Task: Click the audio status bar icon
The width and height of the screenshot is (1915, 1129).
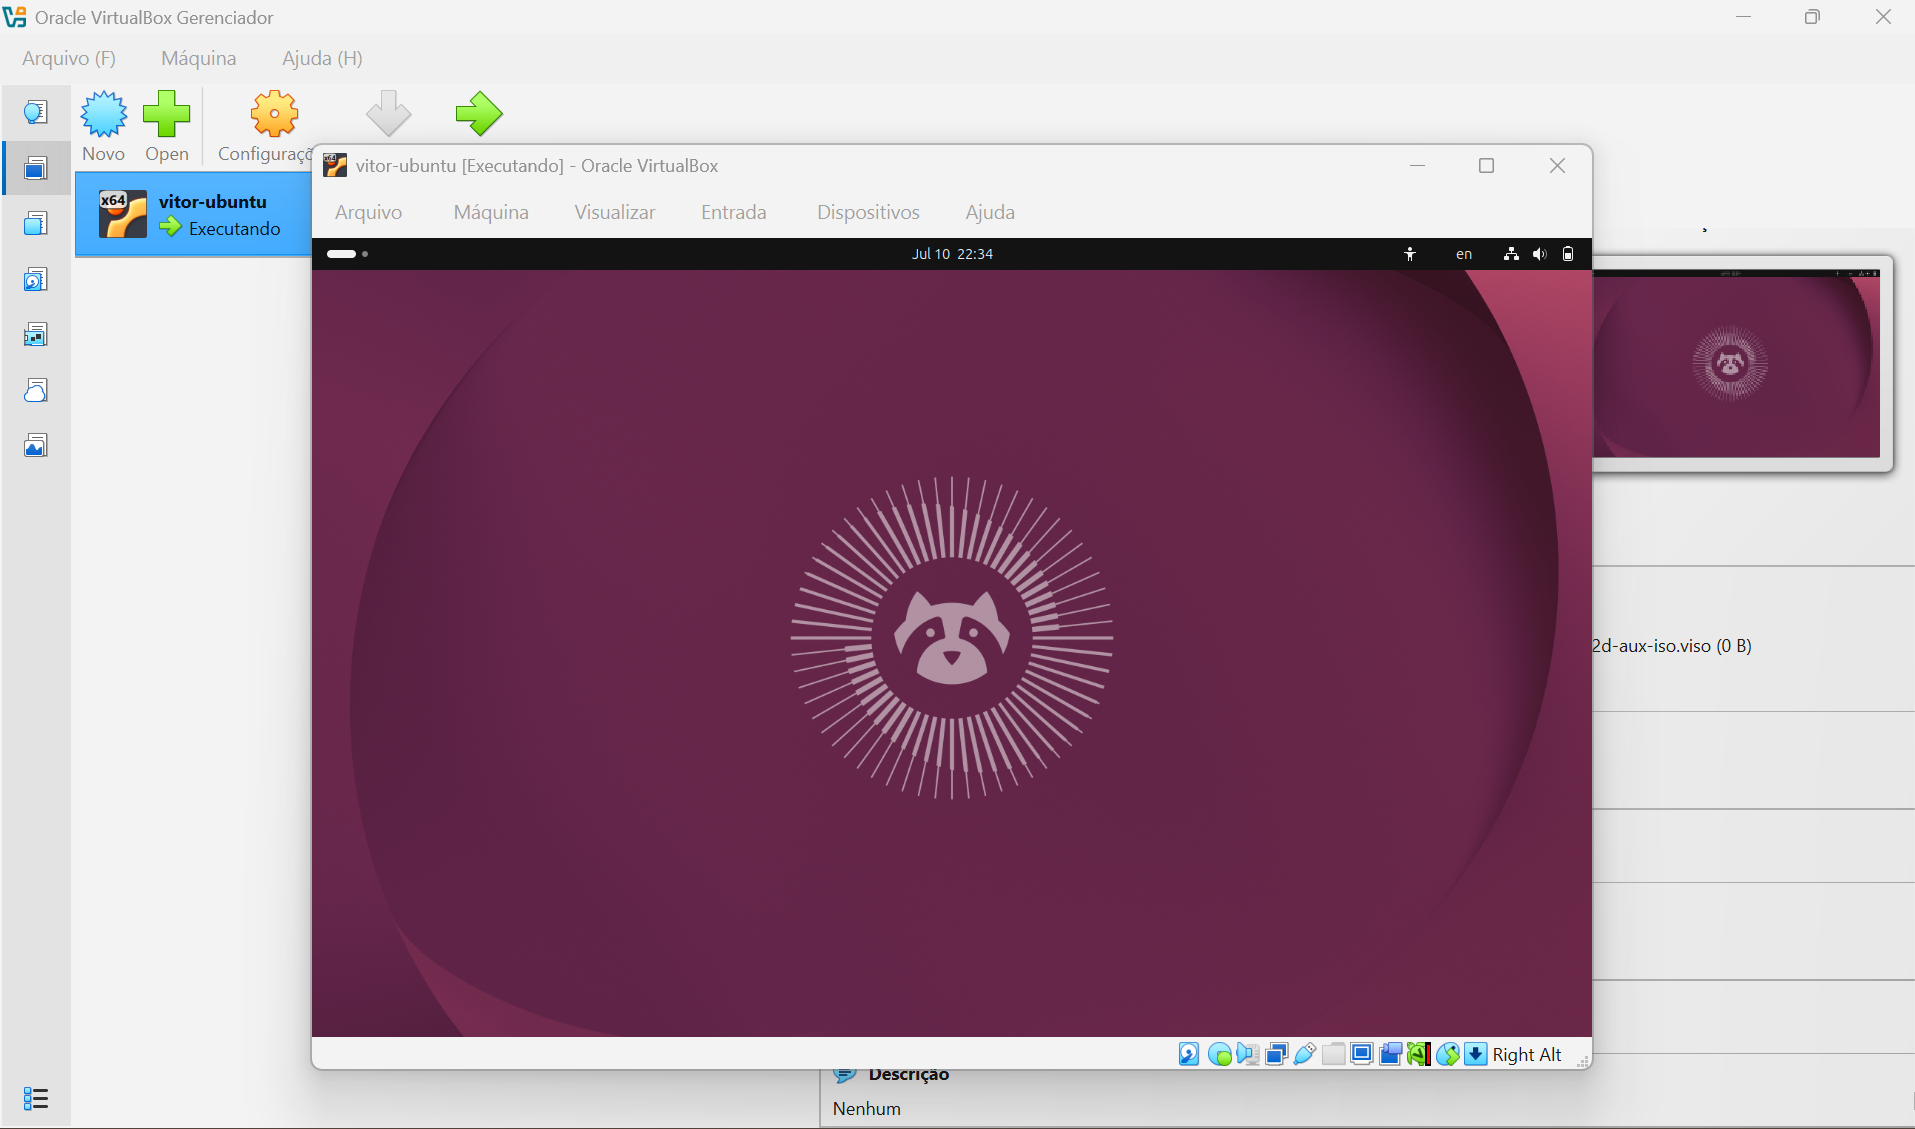Action: (1248, 1054)
